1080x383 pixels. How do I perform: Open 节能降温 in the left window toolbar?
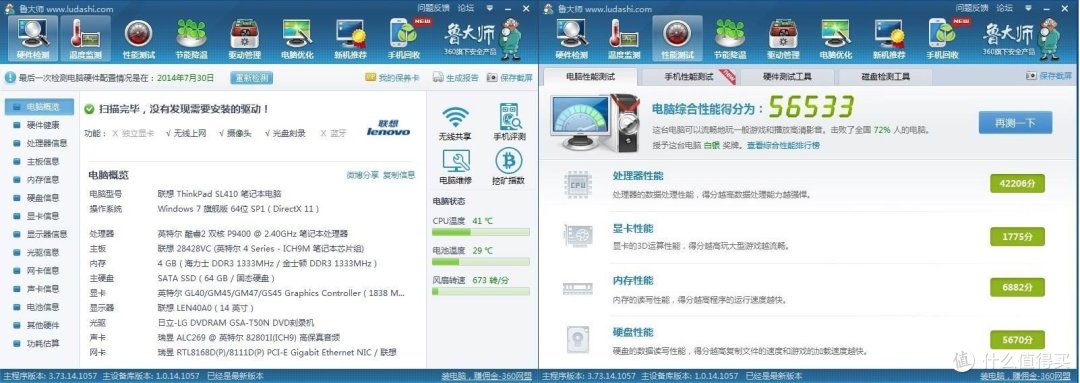tap(191, 39)
